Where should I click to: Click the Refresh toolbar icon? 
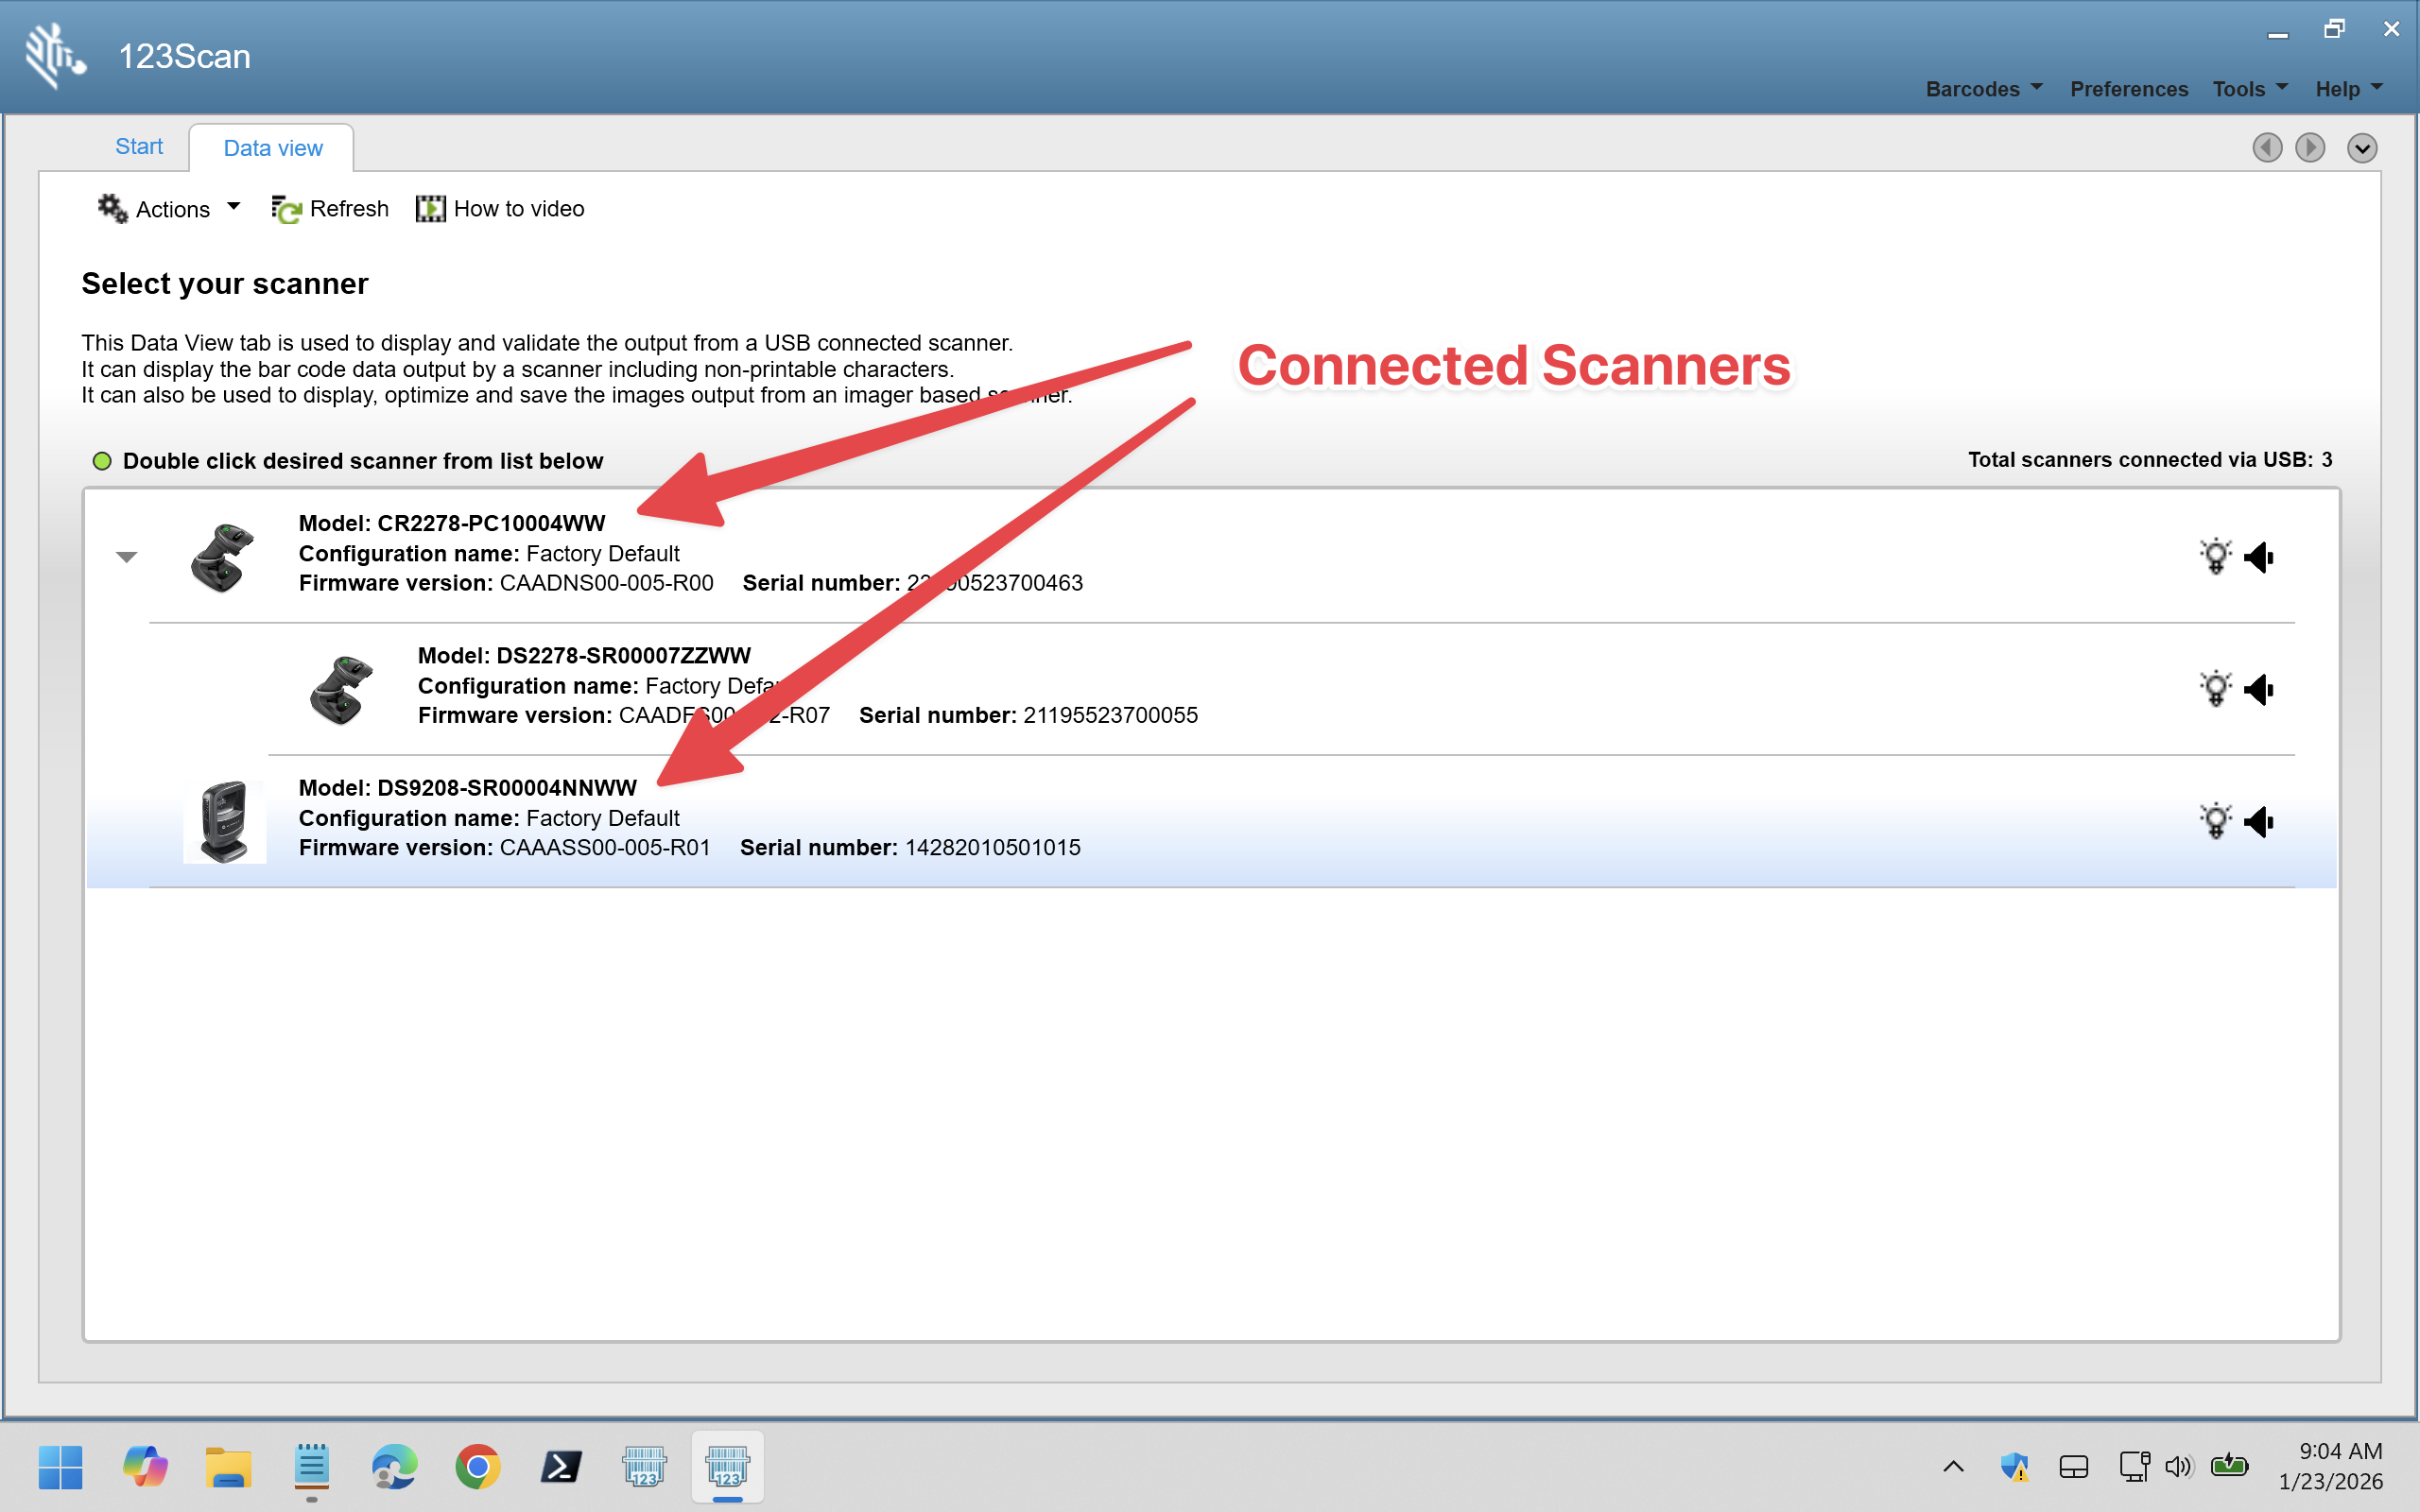pyautogui.click(x=286, y=209)
